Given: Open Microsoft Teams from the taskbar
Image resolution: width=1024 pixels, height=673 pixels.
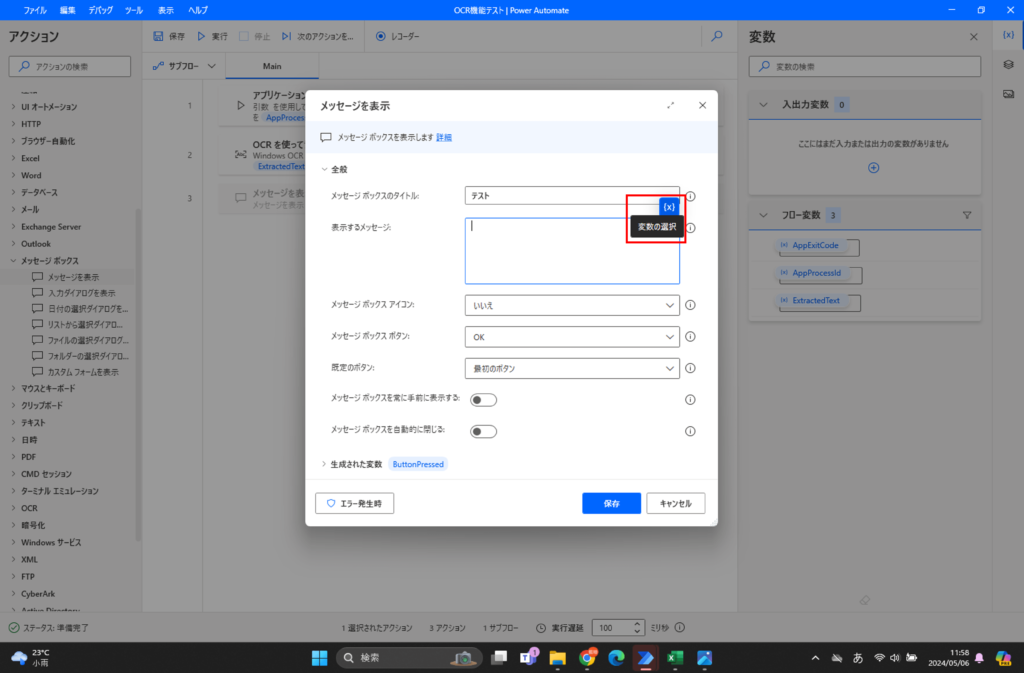Looking at the screenshot, I should click(528, 658).
